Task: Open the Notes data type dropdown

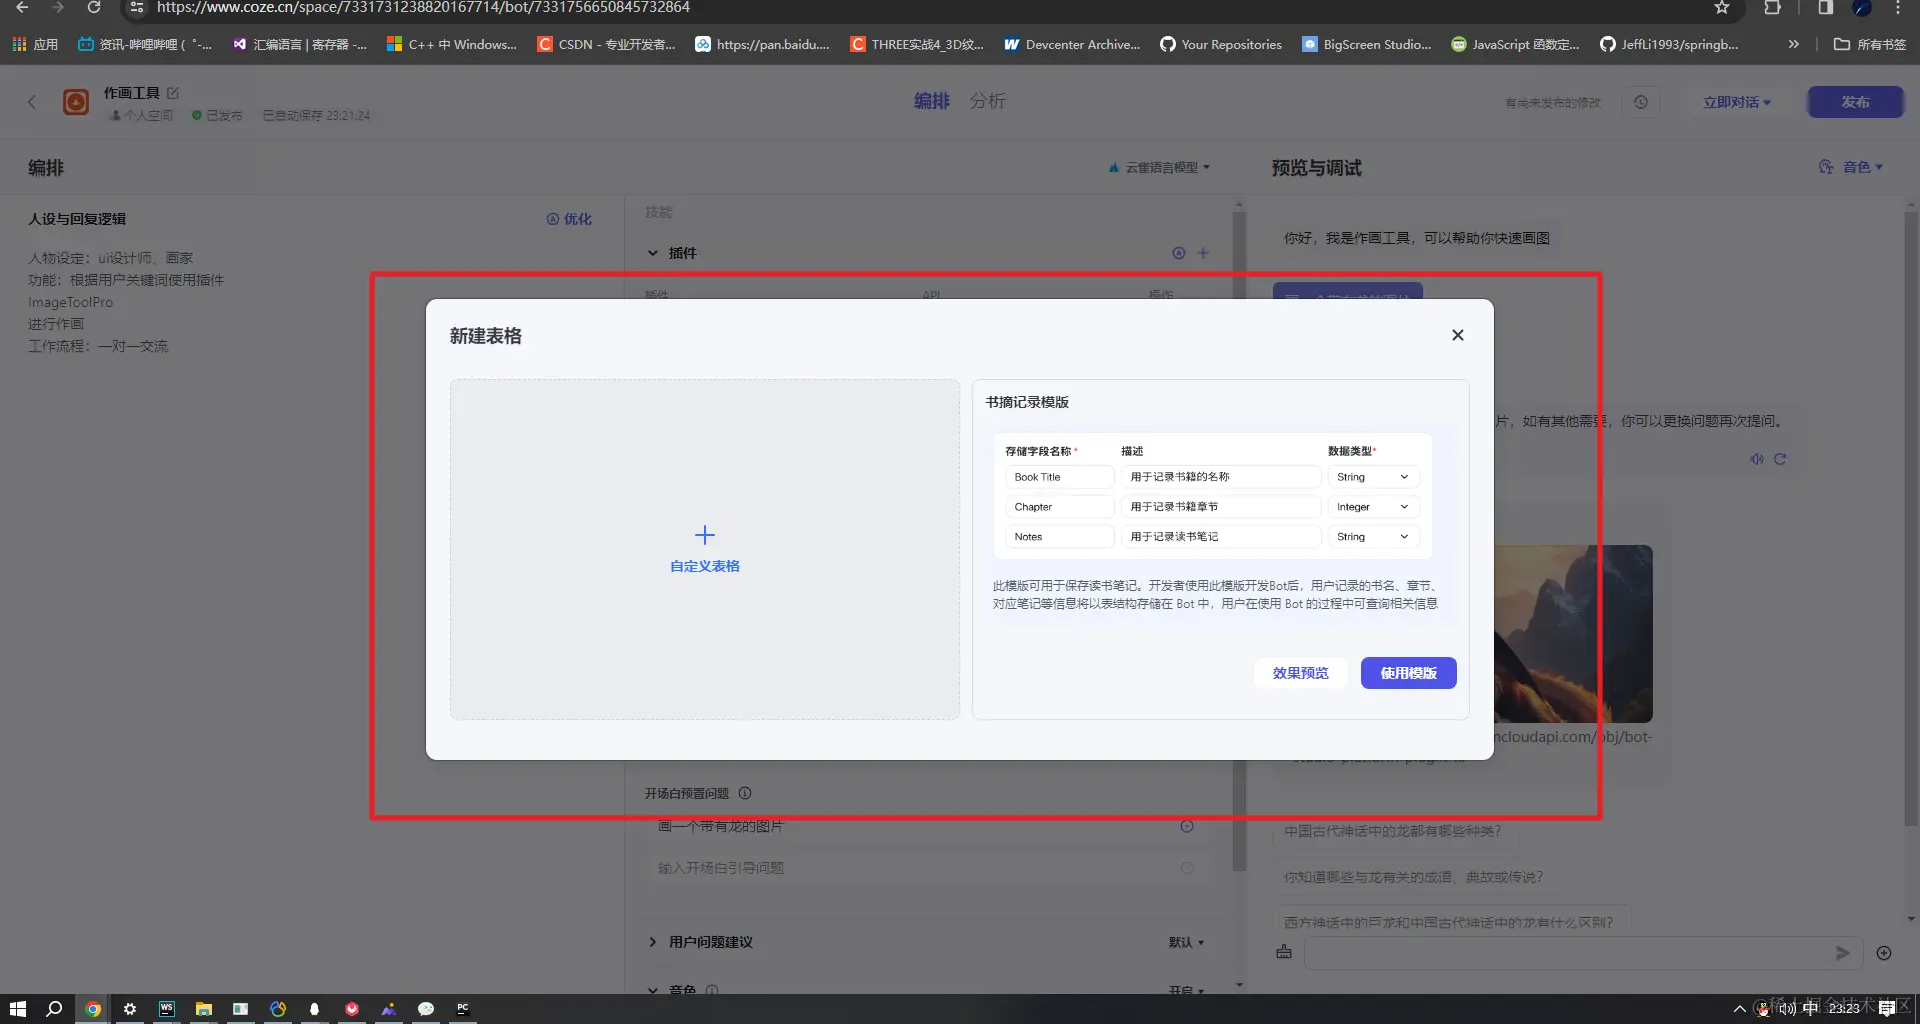Action: (x=1374, y=537)
